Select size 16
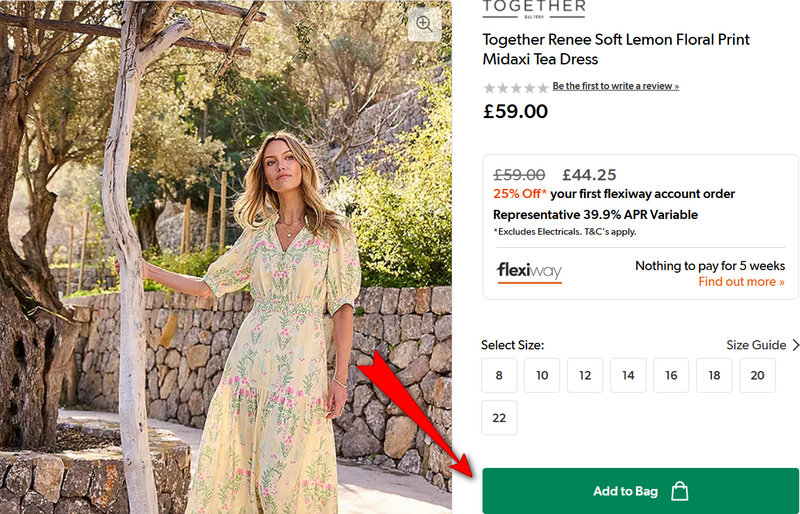Viewport: 800px width, 514px height. (x=671, y=375)
